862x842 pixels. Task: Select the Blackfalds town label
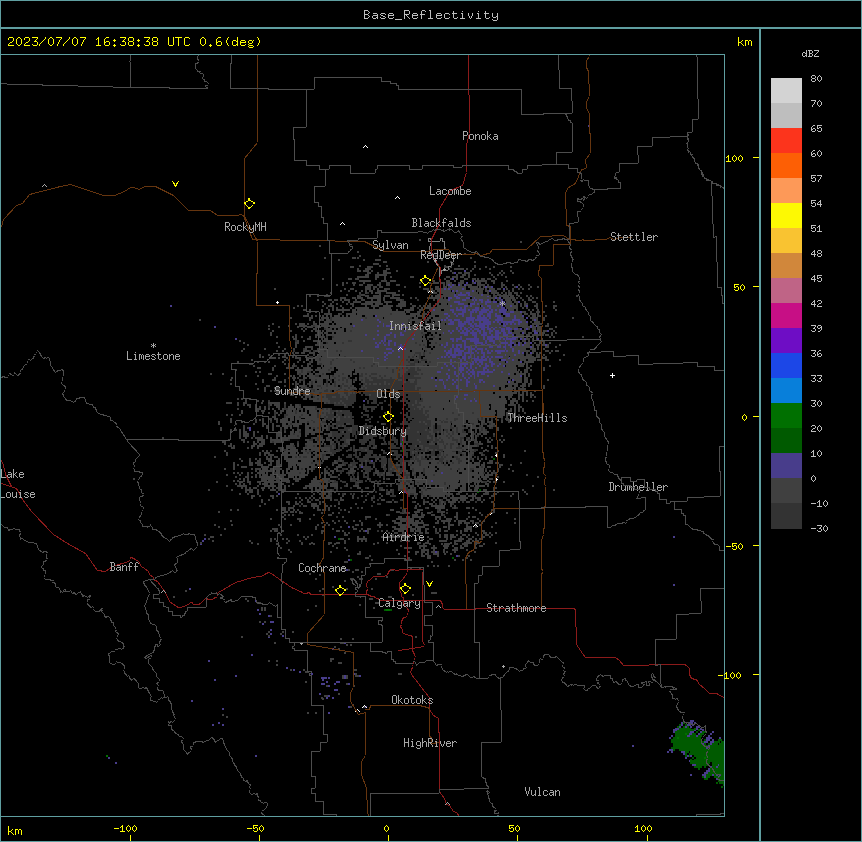point(441,223)
